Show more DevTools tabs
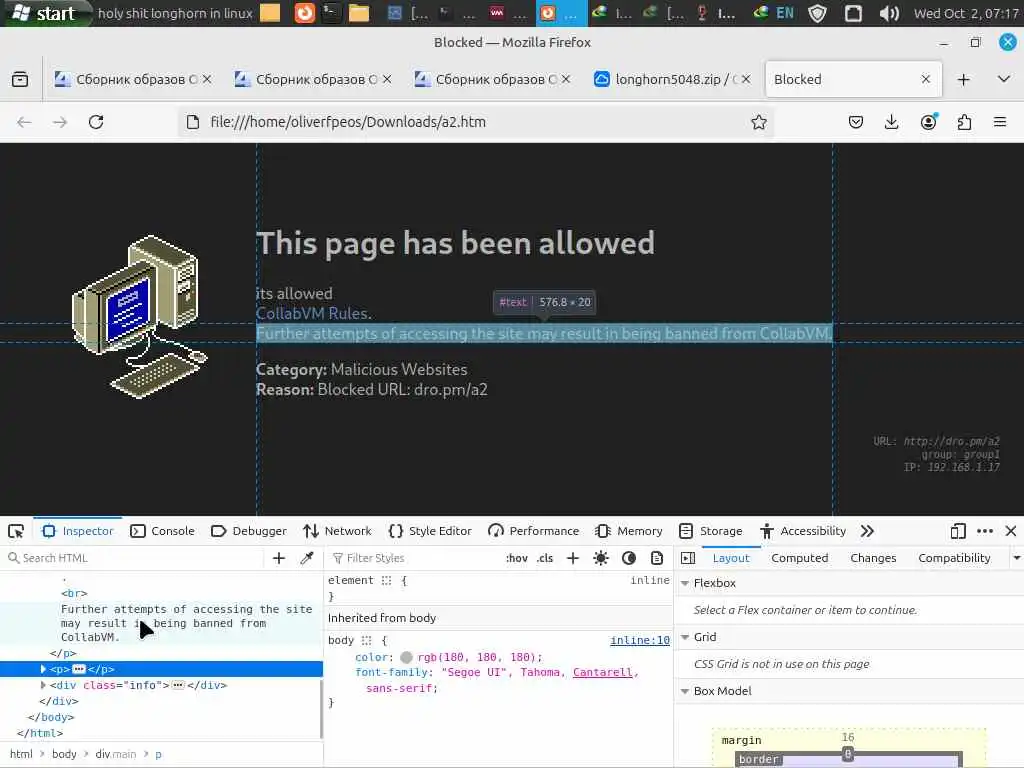 point(867,531)
